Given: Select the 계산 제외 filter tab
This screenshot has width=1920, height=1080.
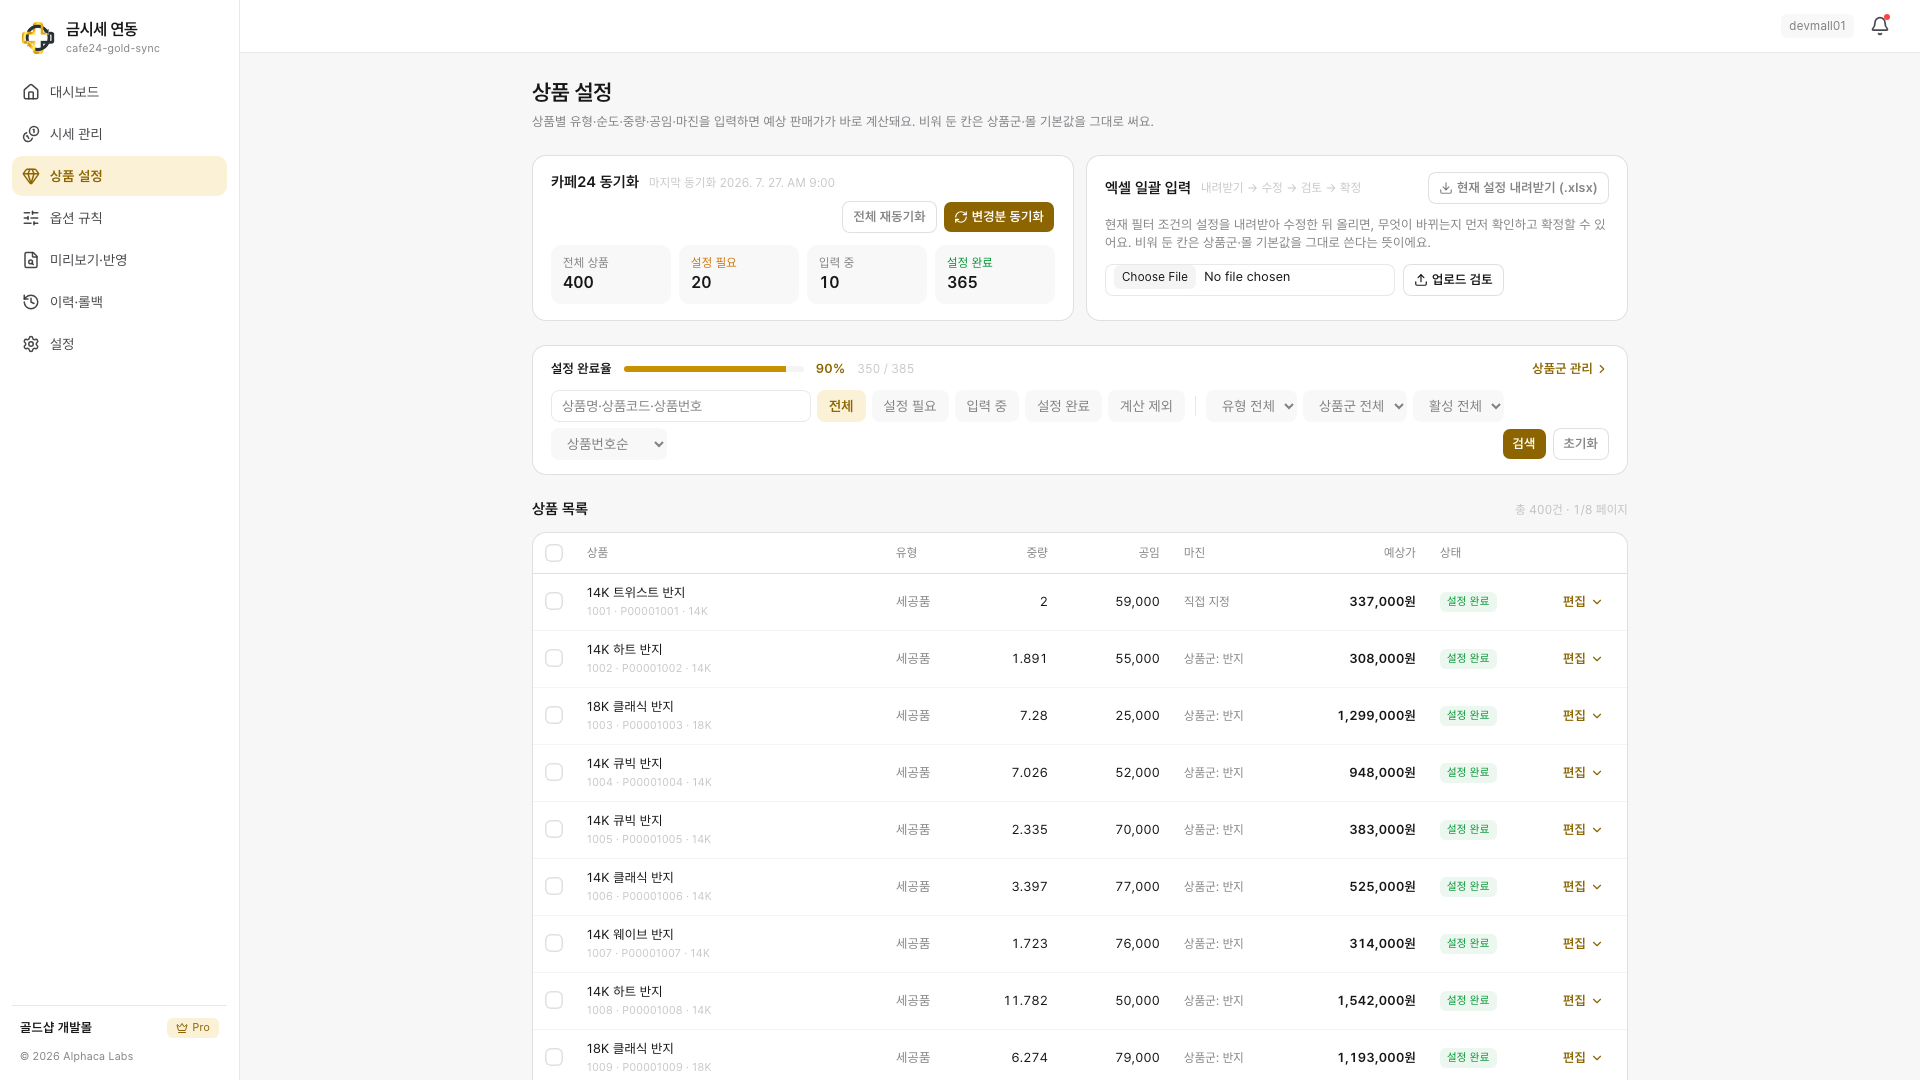Looking at the screenshot, I should coord(1146,406).
